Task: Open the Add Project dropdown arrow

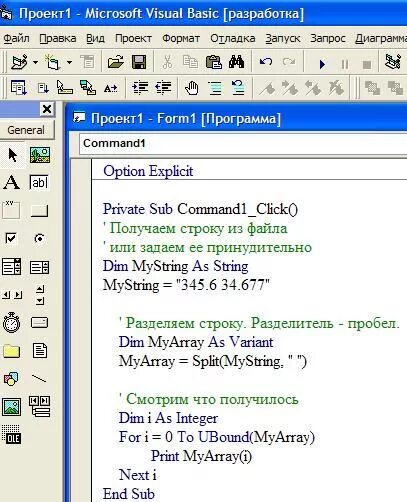Action: [35, 62]
